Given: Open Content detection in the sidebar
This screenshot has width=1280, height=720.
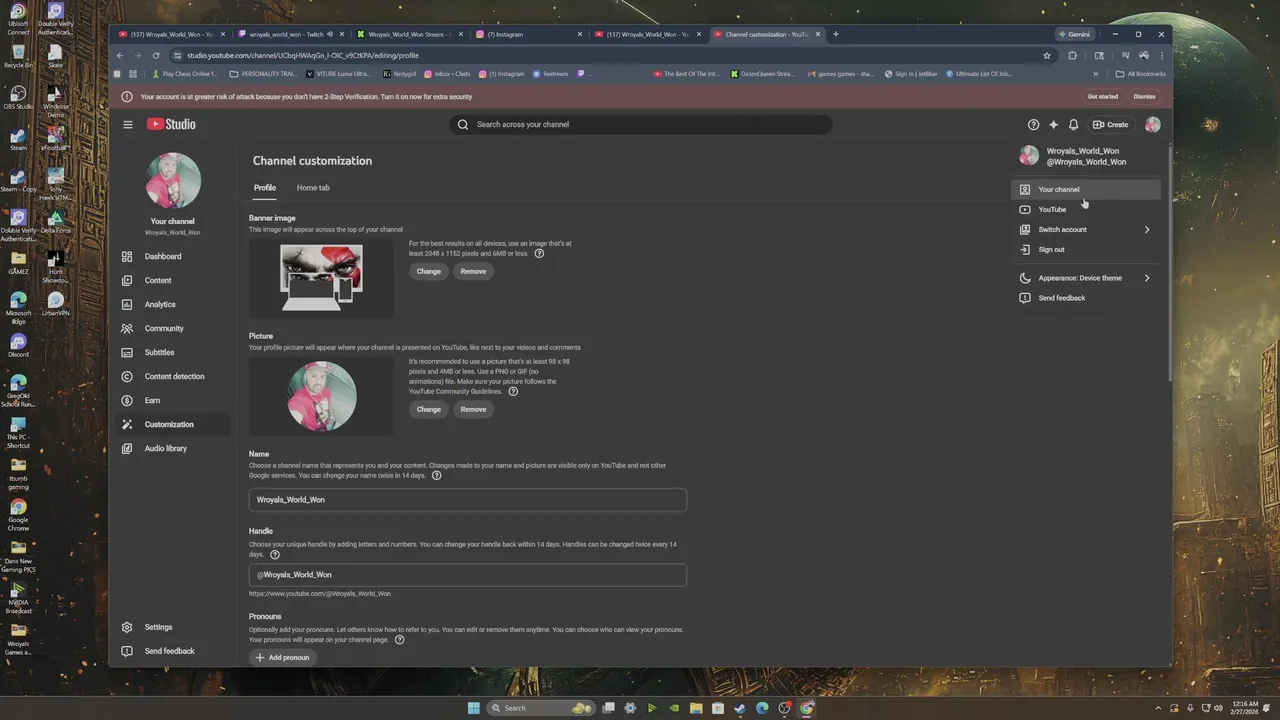Looking at the screenshot, I should point(172,377).
